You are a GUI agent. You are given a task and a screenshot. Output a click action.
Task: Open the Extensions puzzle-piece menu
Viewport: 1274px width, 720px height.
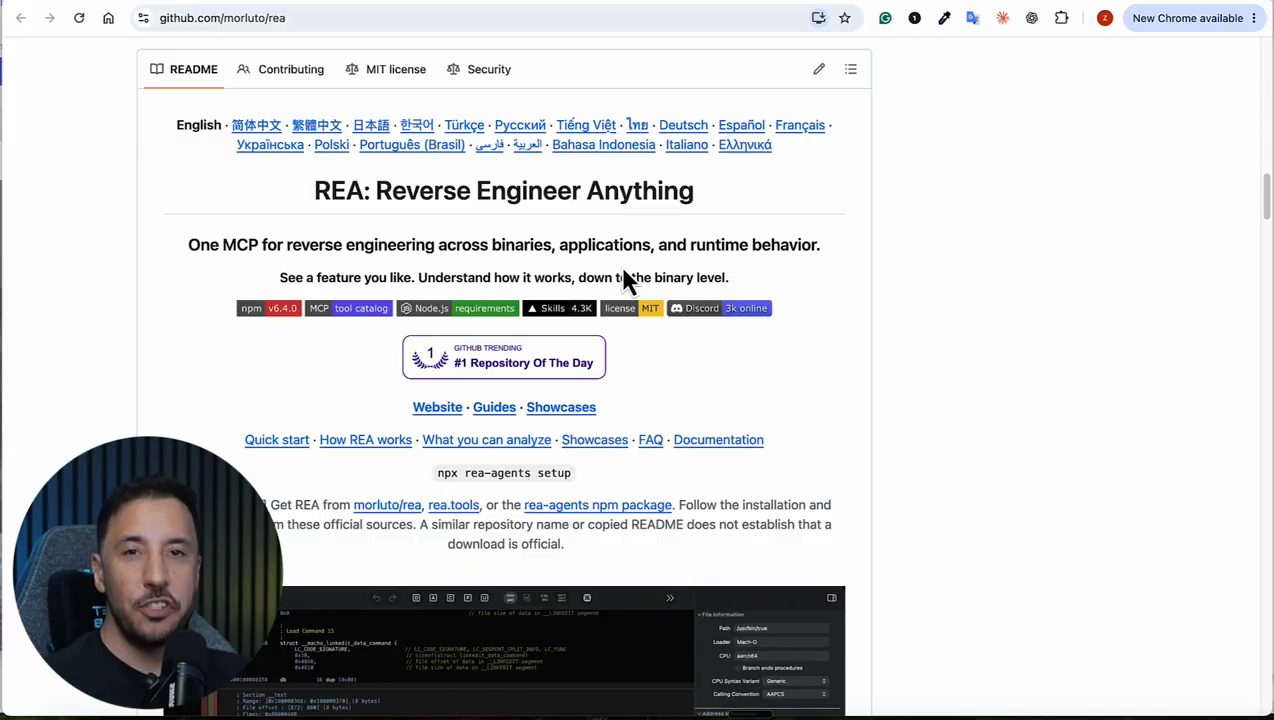[x=1062, y=18]
